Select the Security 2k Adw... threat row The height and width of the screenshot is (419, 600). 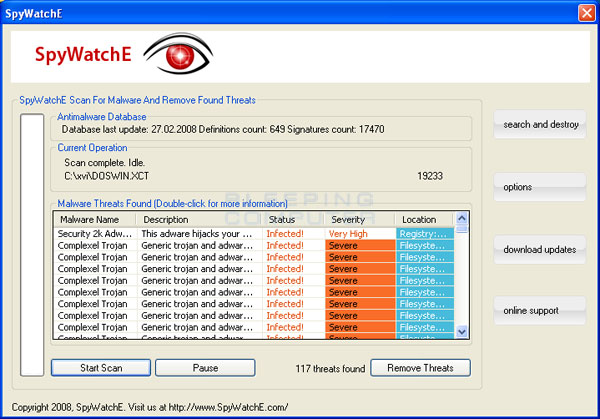(254, 233)
